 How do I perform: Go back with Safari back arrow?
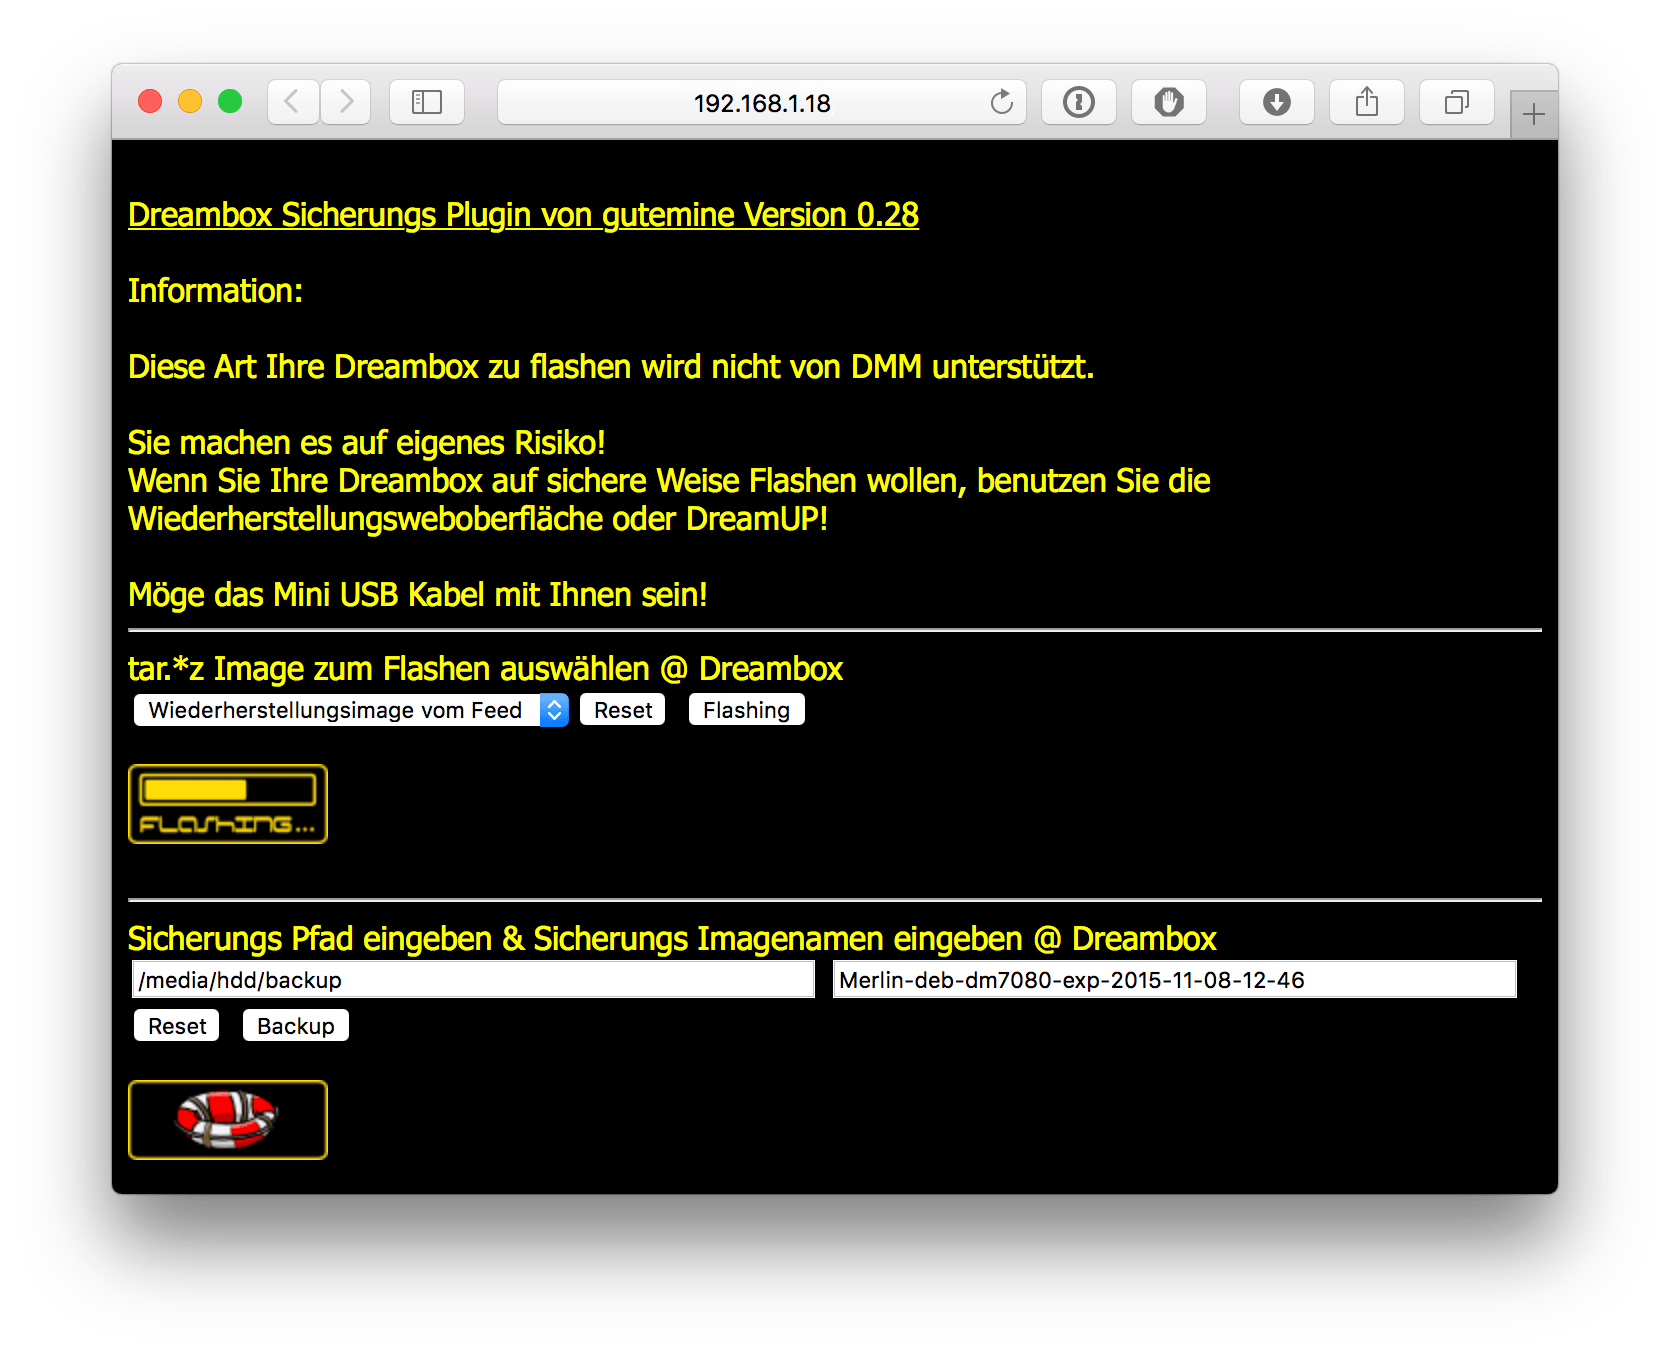[x=293, y=102]
